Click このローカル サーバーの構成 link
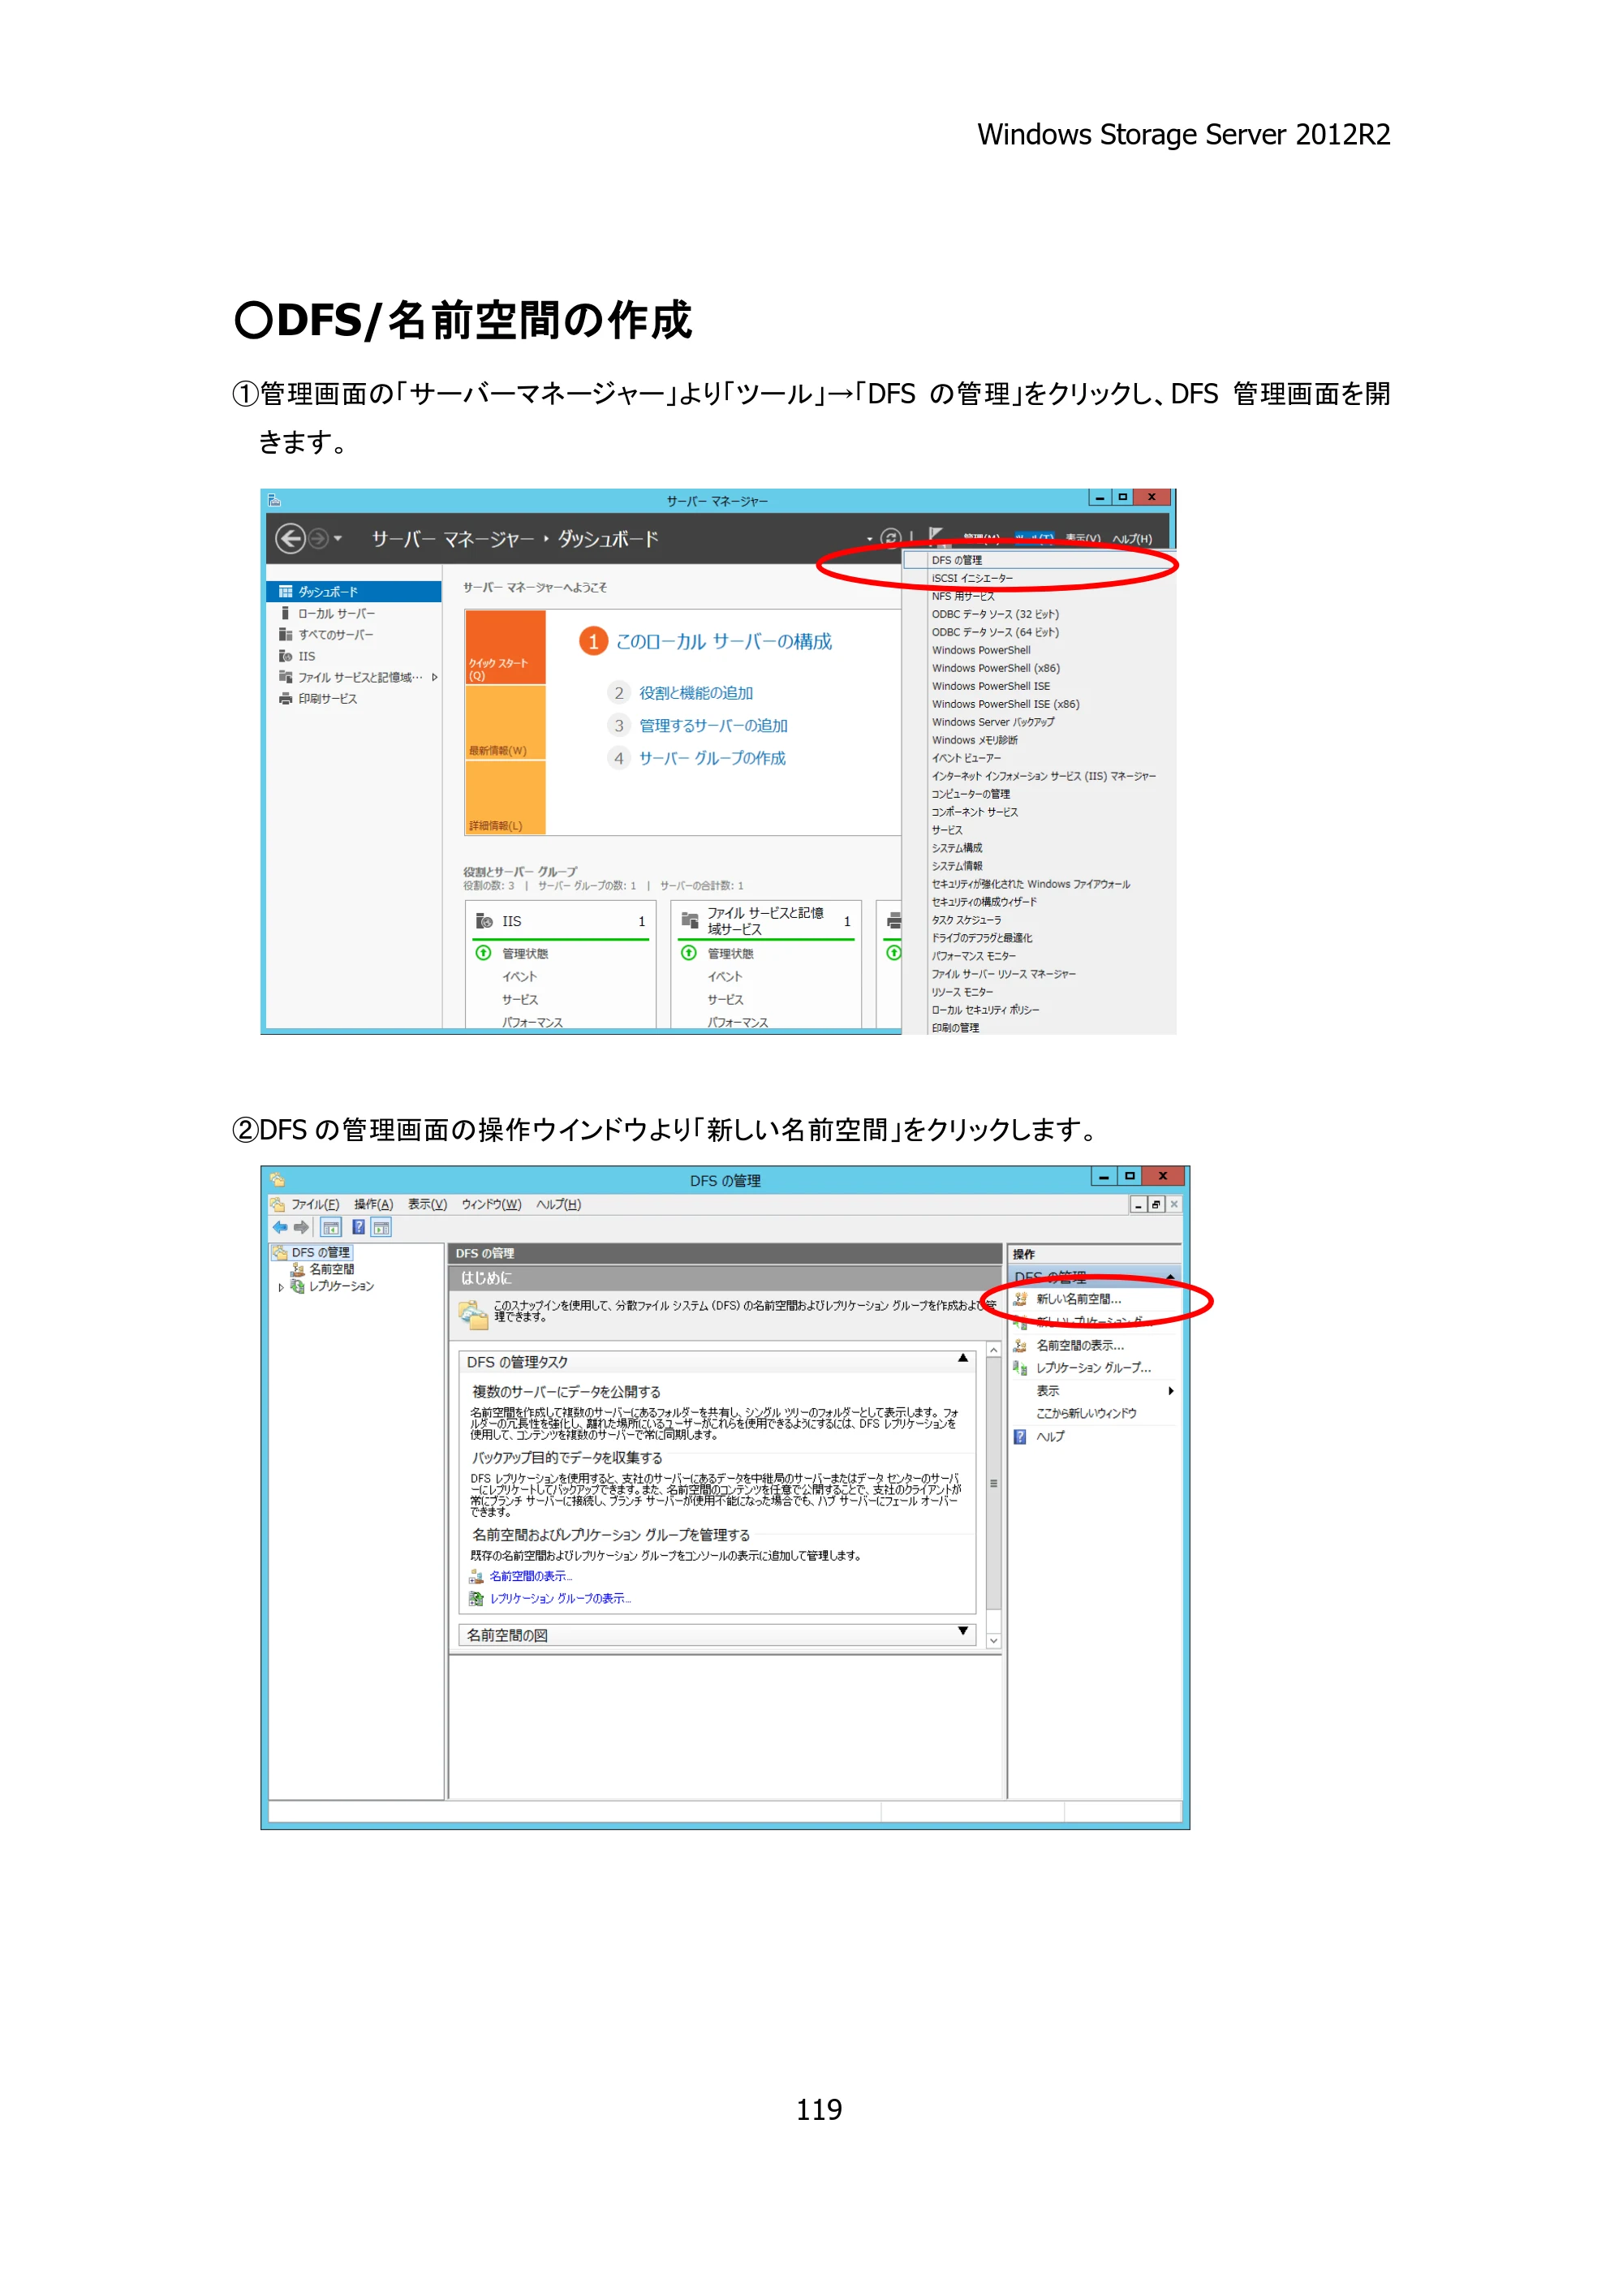 (x=724, y=642)
